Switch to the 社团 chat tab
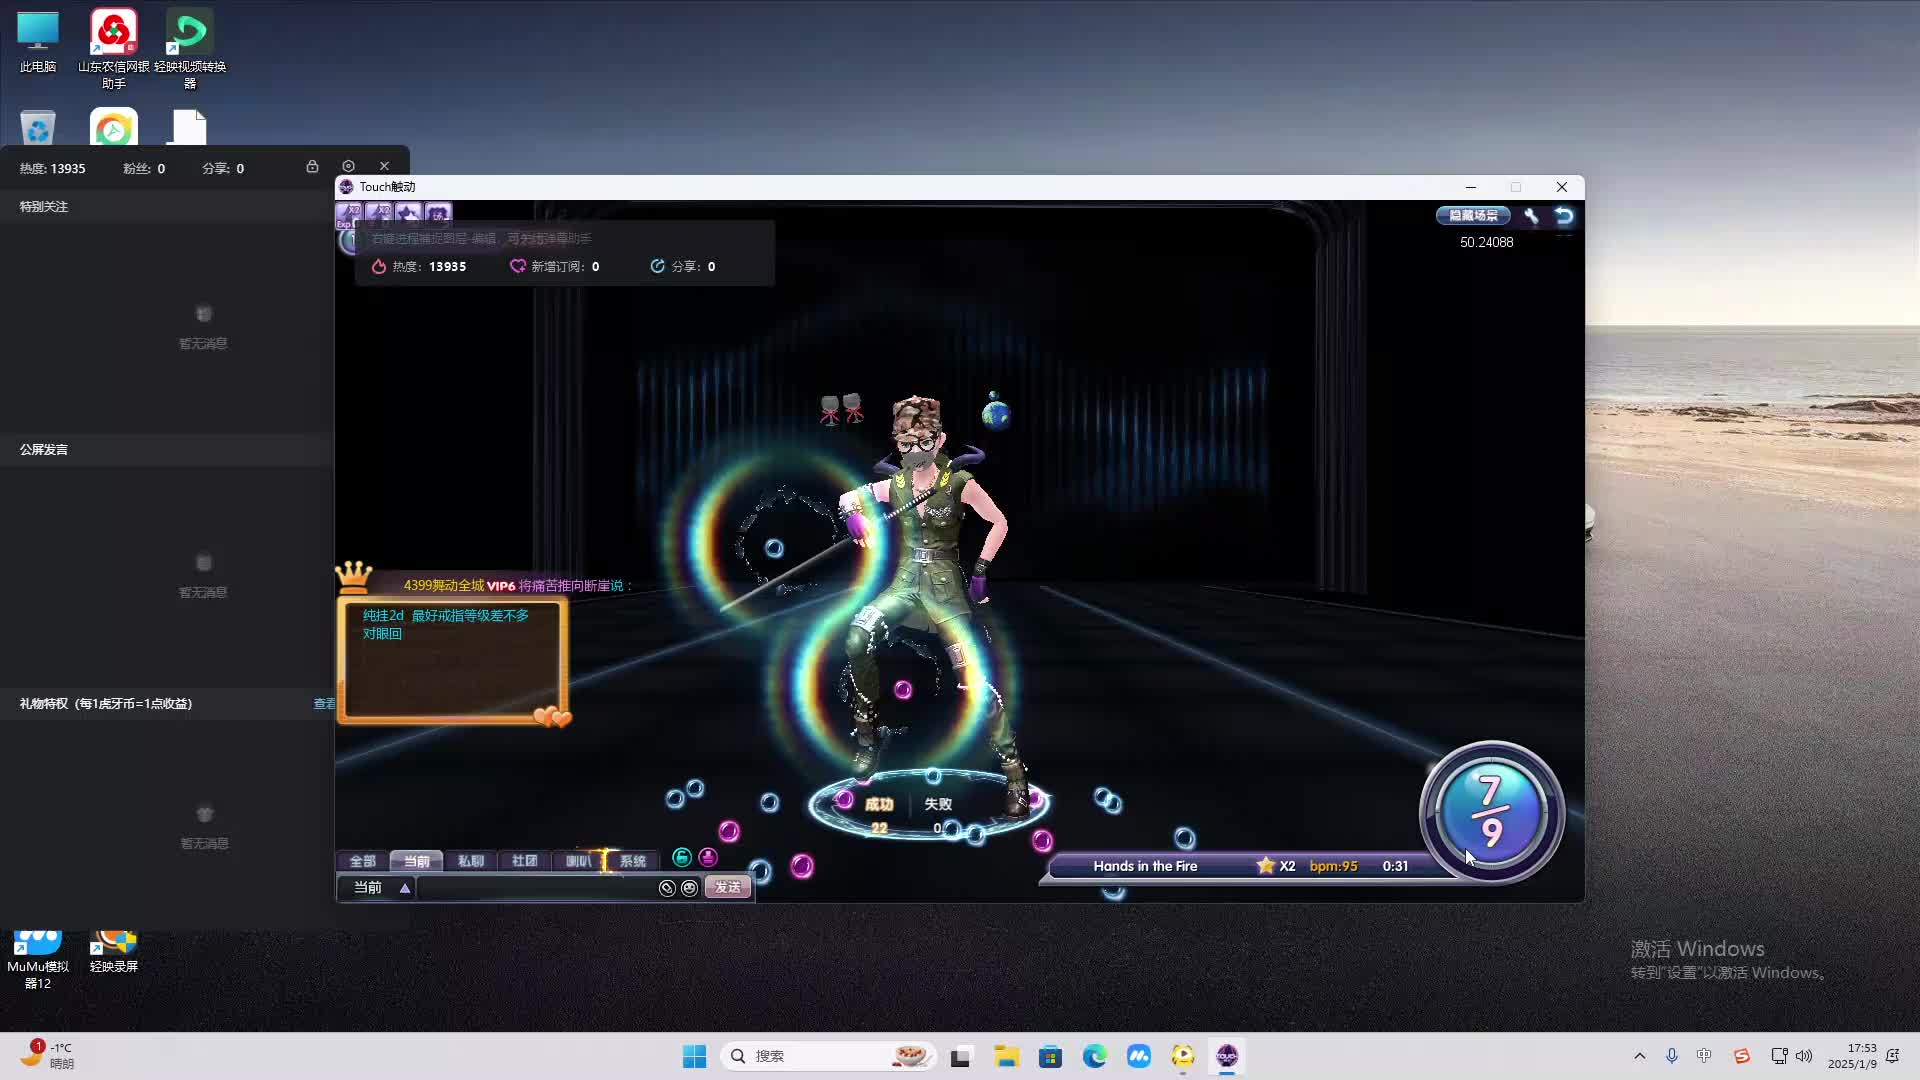This screenshot has width=1920, height=1080. [524, 861]
